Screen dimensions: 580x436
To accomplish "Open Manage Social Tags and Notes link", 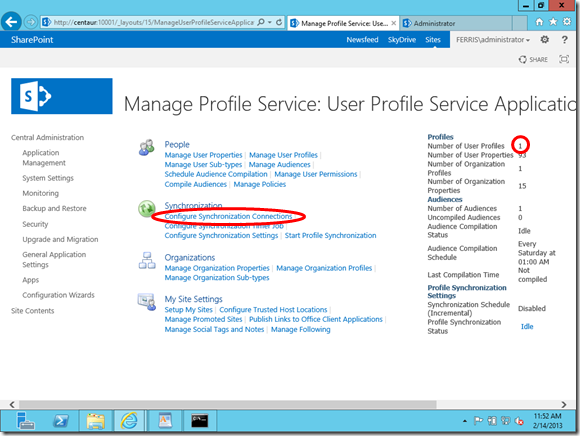I will pyautogui.click(x=214, y=329).
